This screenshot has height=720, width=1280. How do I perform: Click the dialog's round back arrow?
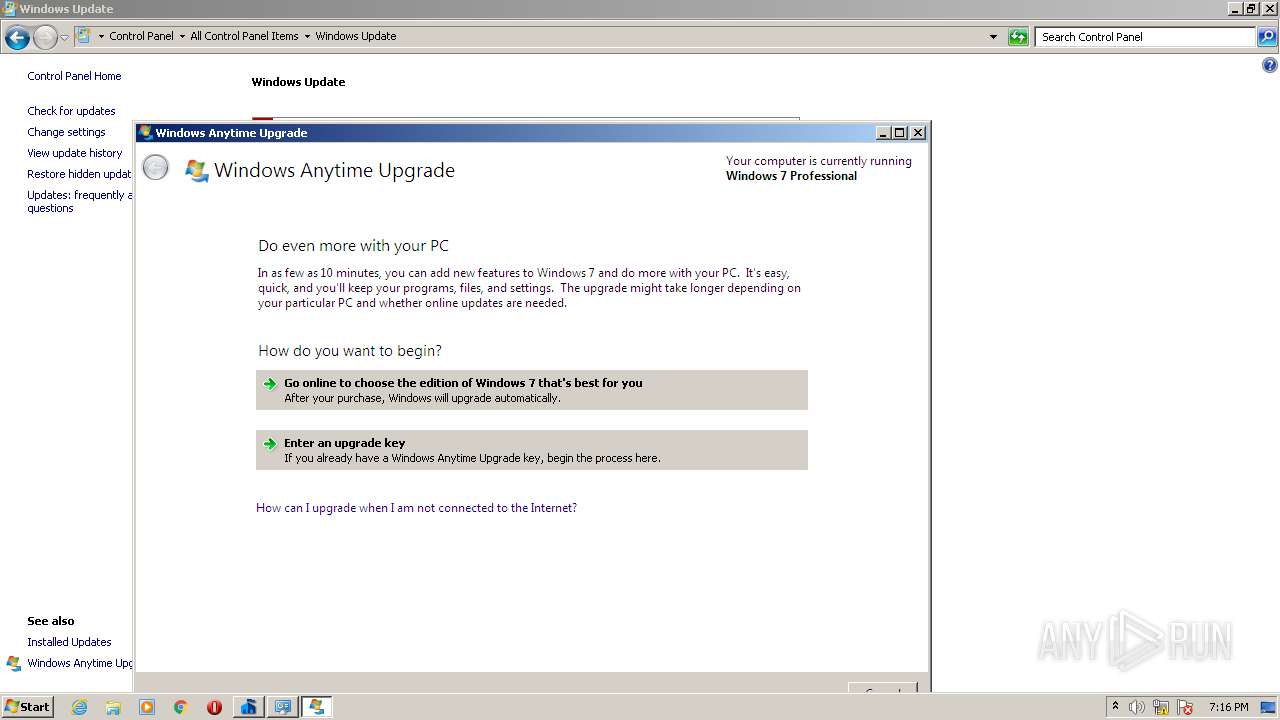(156, 168)
